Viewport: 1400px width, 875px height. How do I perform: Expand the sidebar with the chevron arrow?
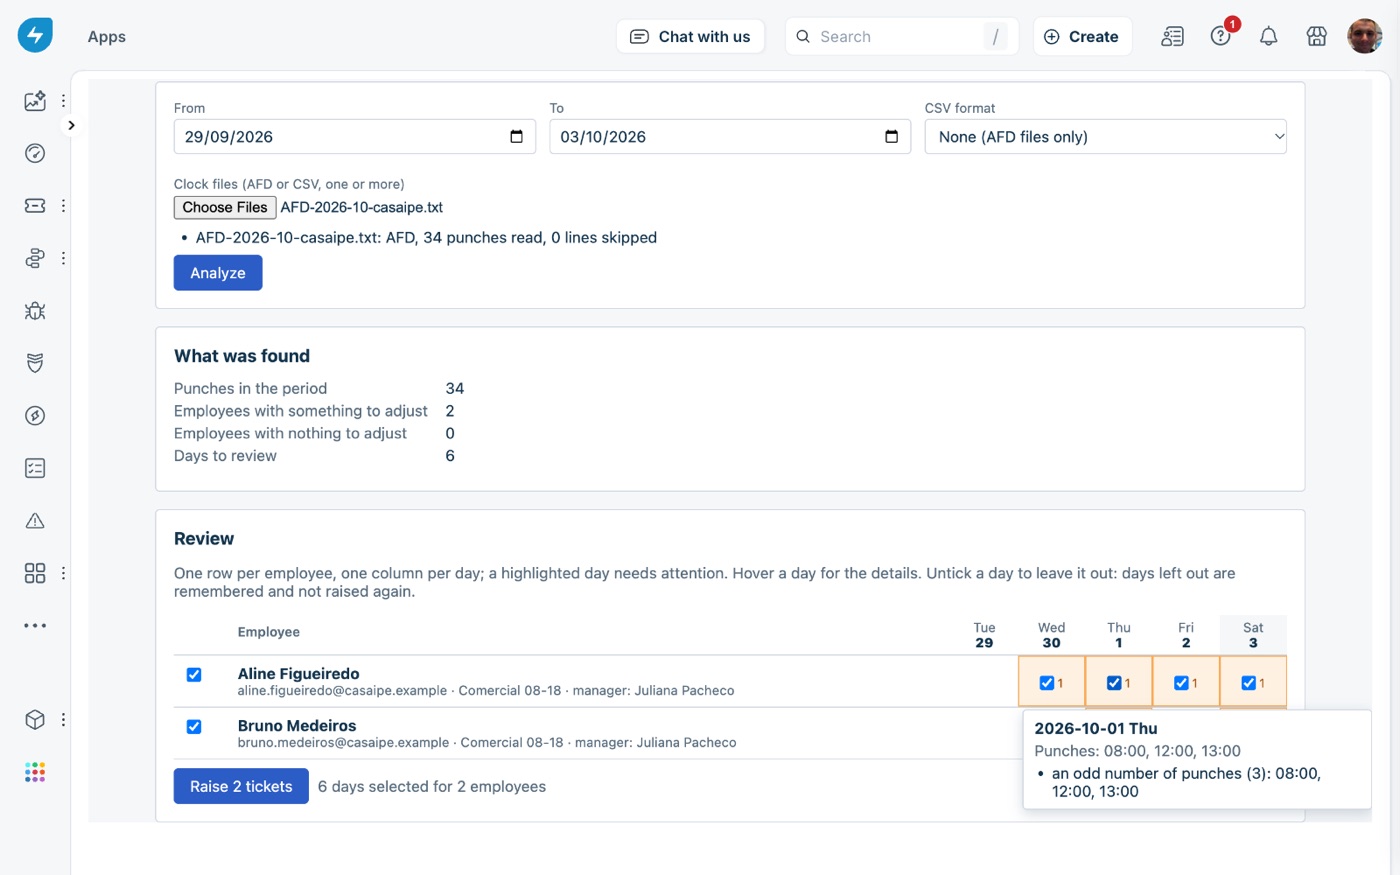point(71,125)
